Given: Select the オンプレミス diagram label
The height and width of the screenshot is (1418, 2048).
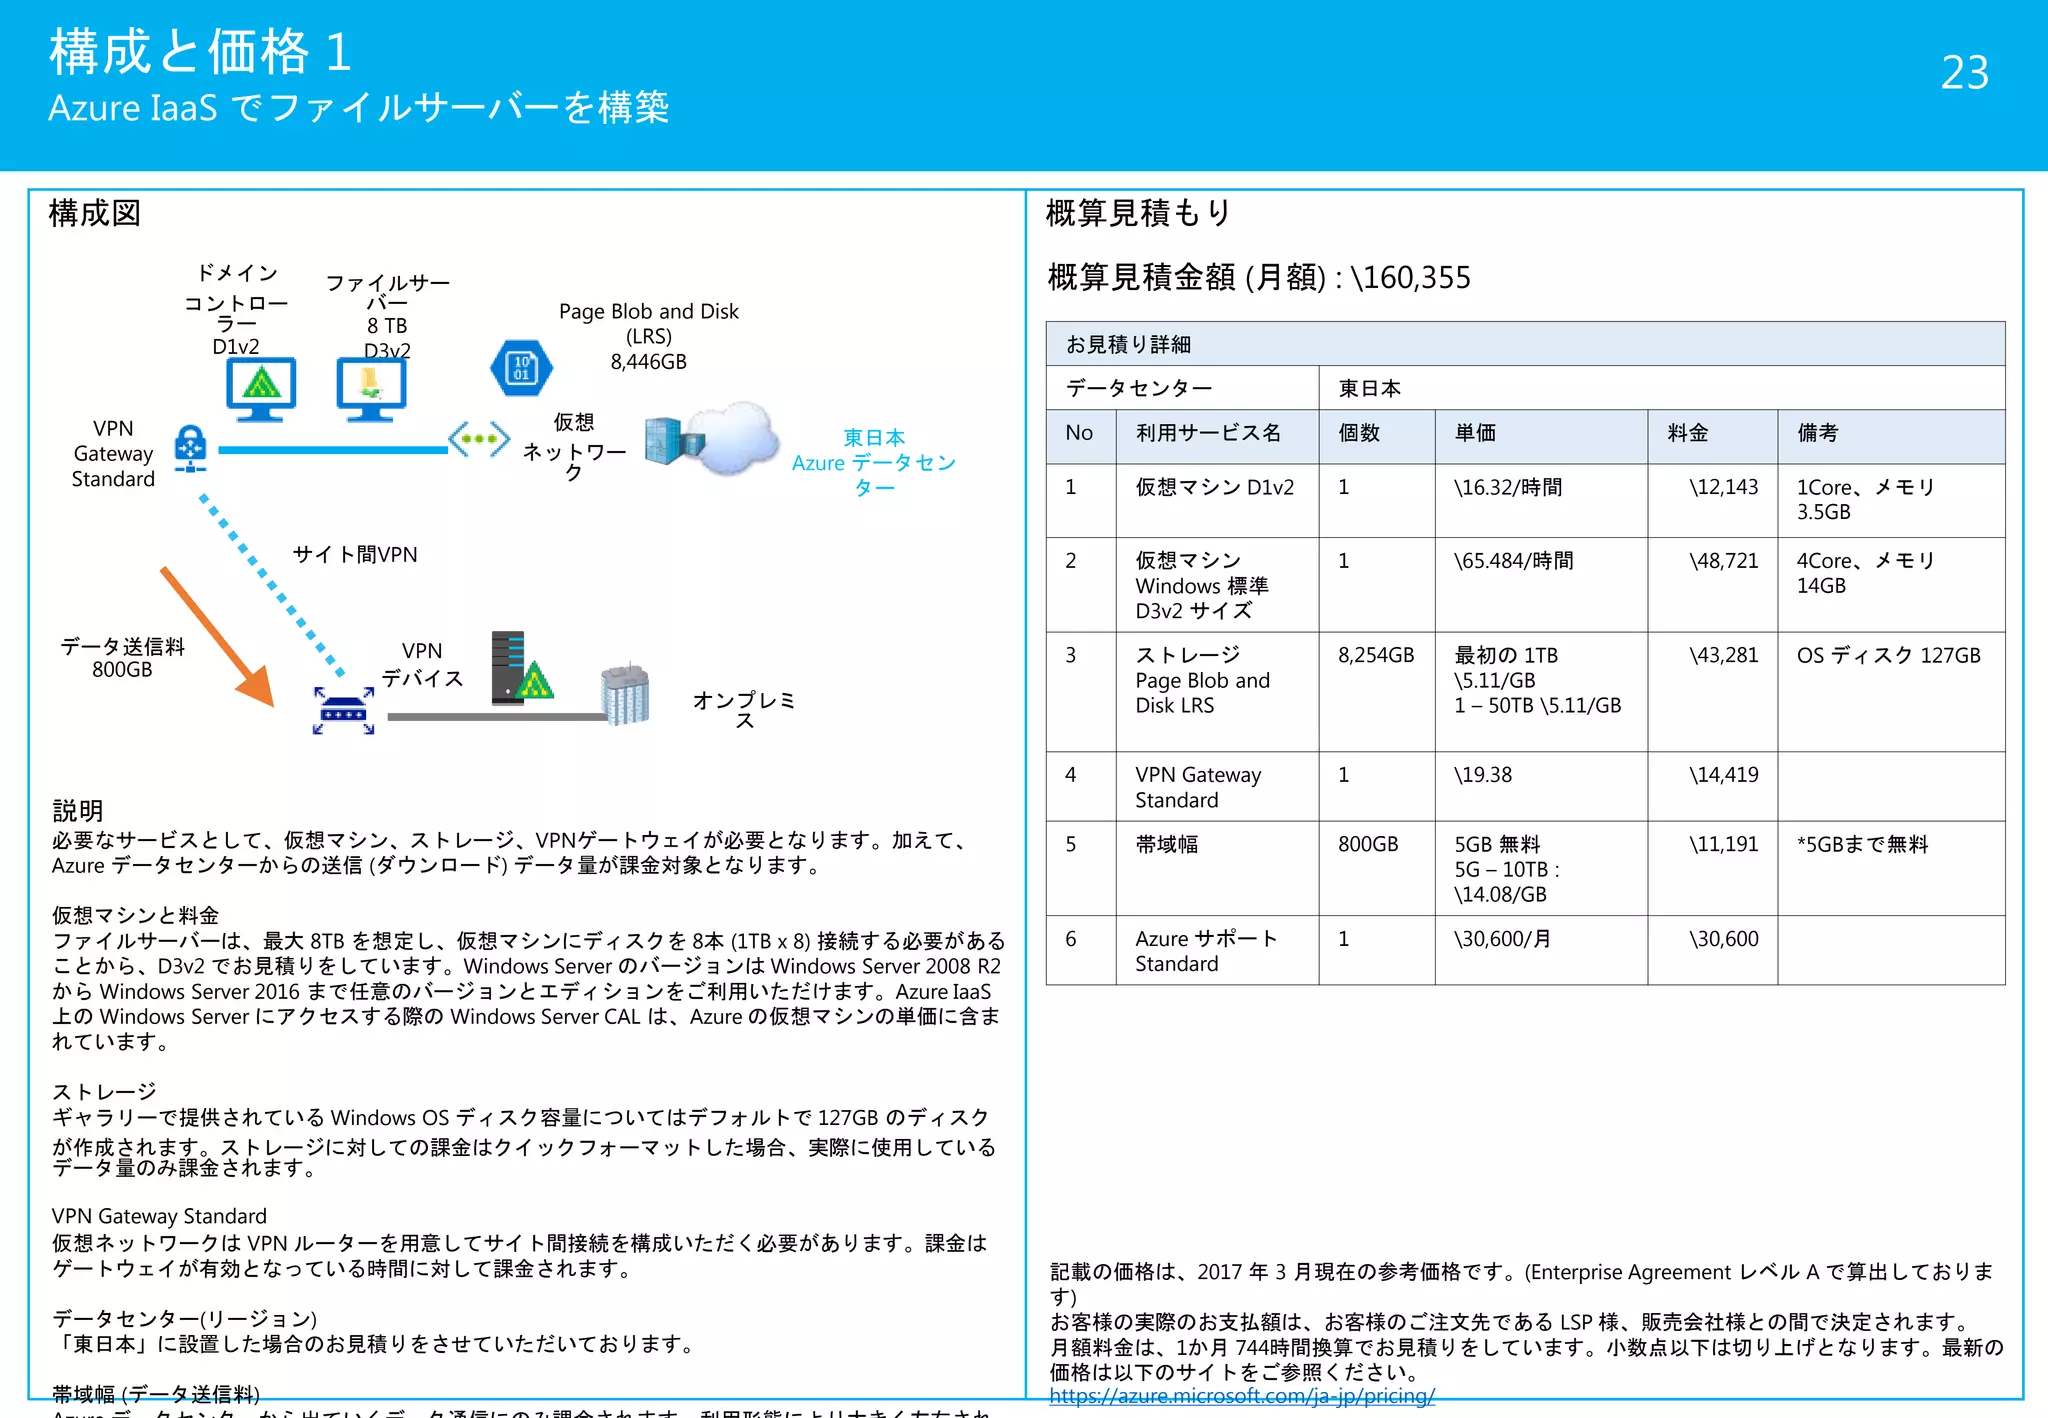Looking at the screenshot, I should (x=744, y=710).
